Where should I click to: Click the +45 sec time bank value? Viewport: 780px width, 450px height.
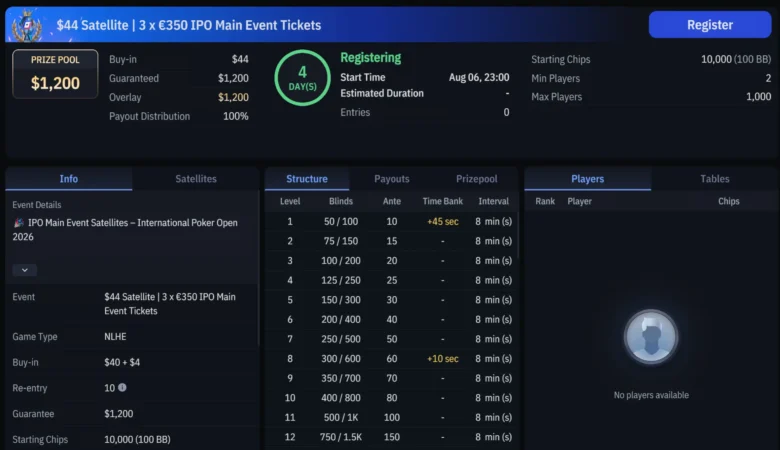(x=443, y=222)
